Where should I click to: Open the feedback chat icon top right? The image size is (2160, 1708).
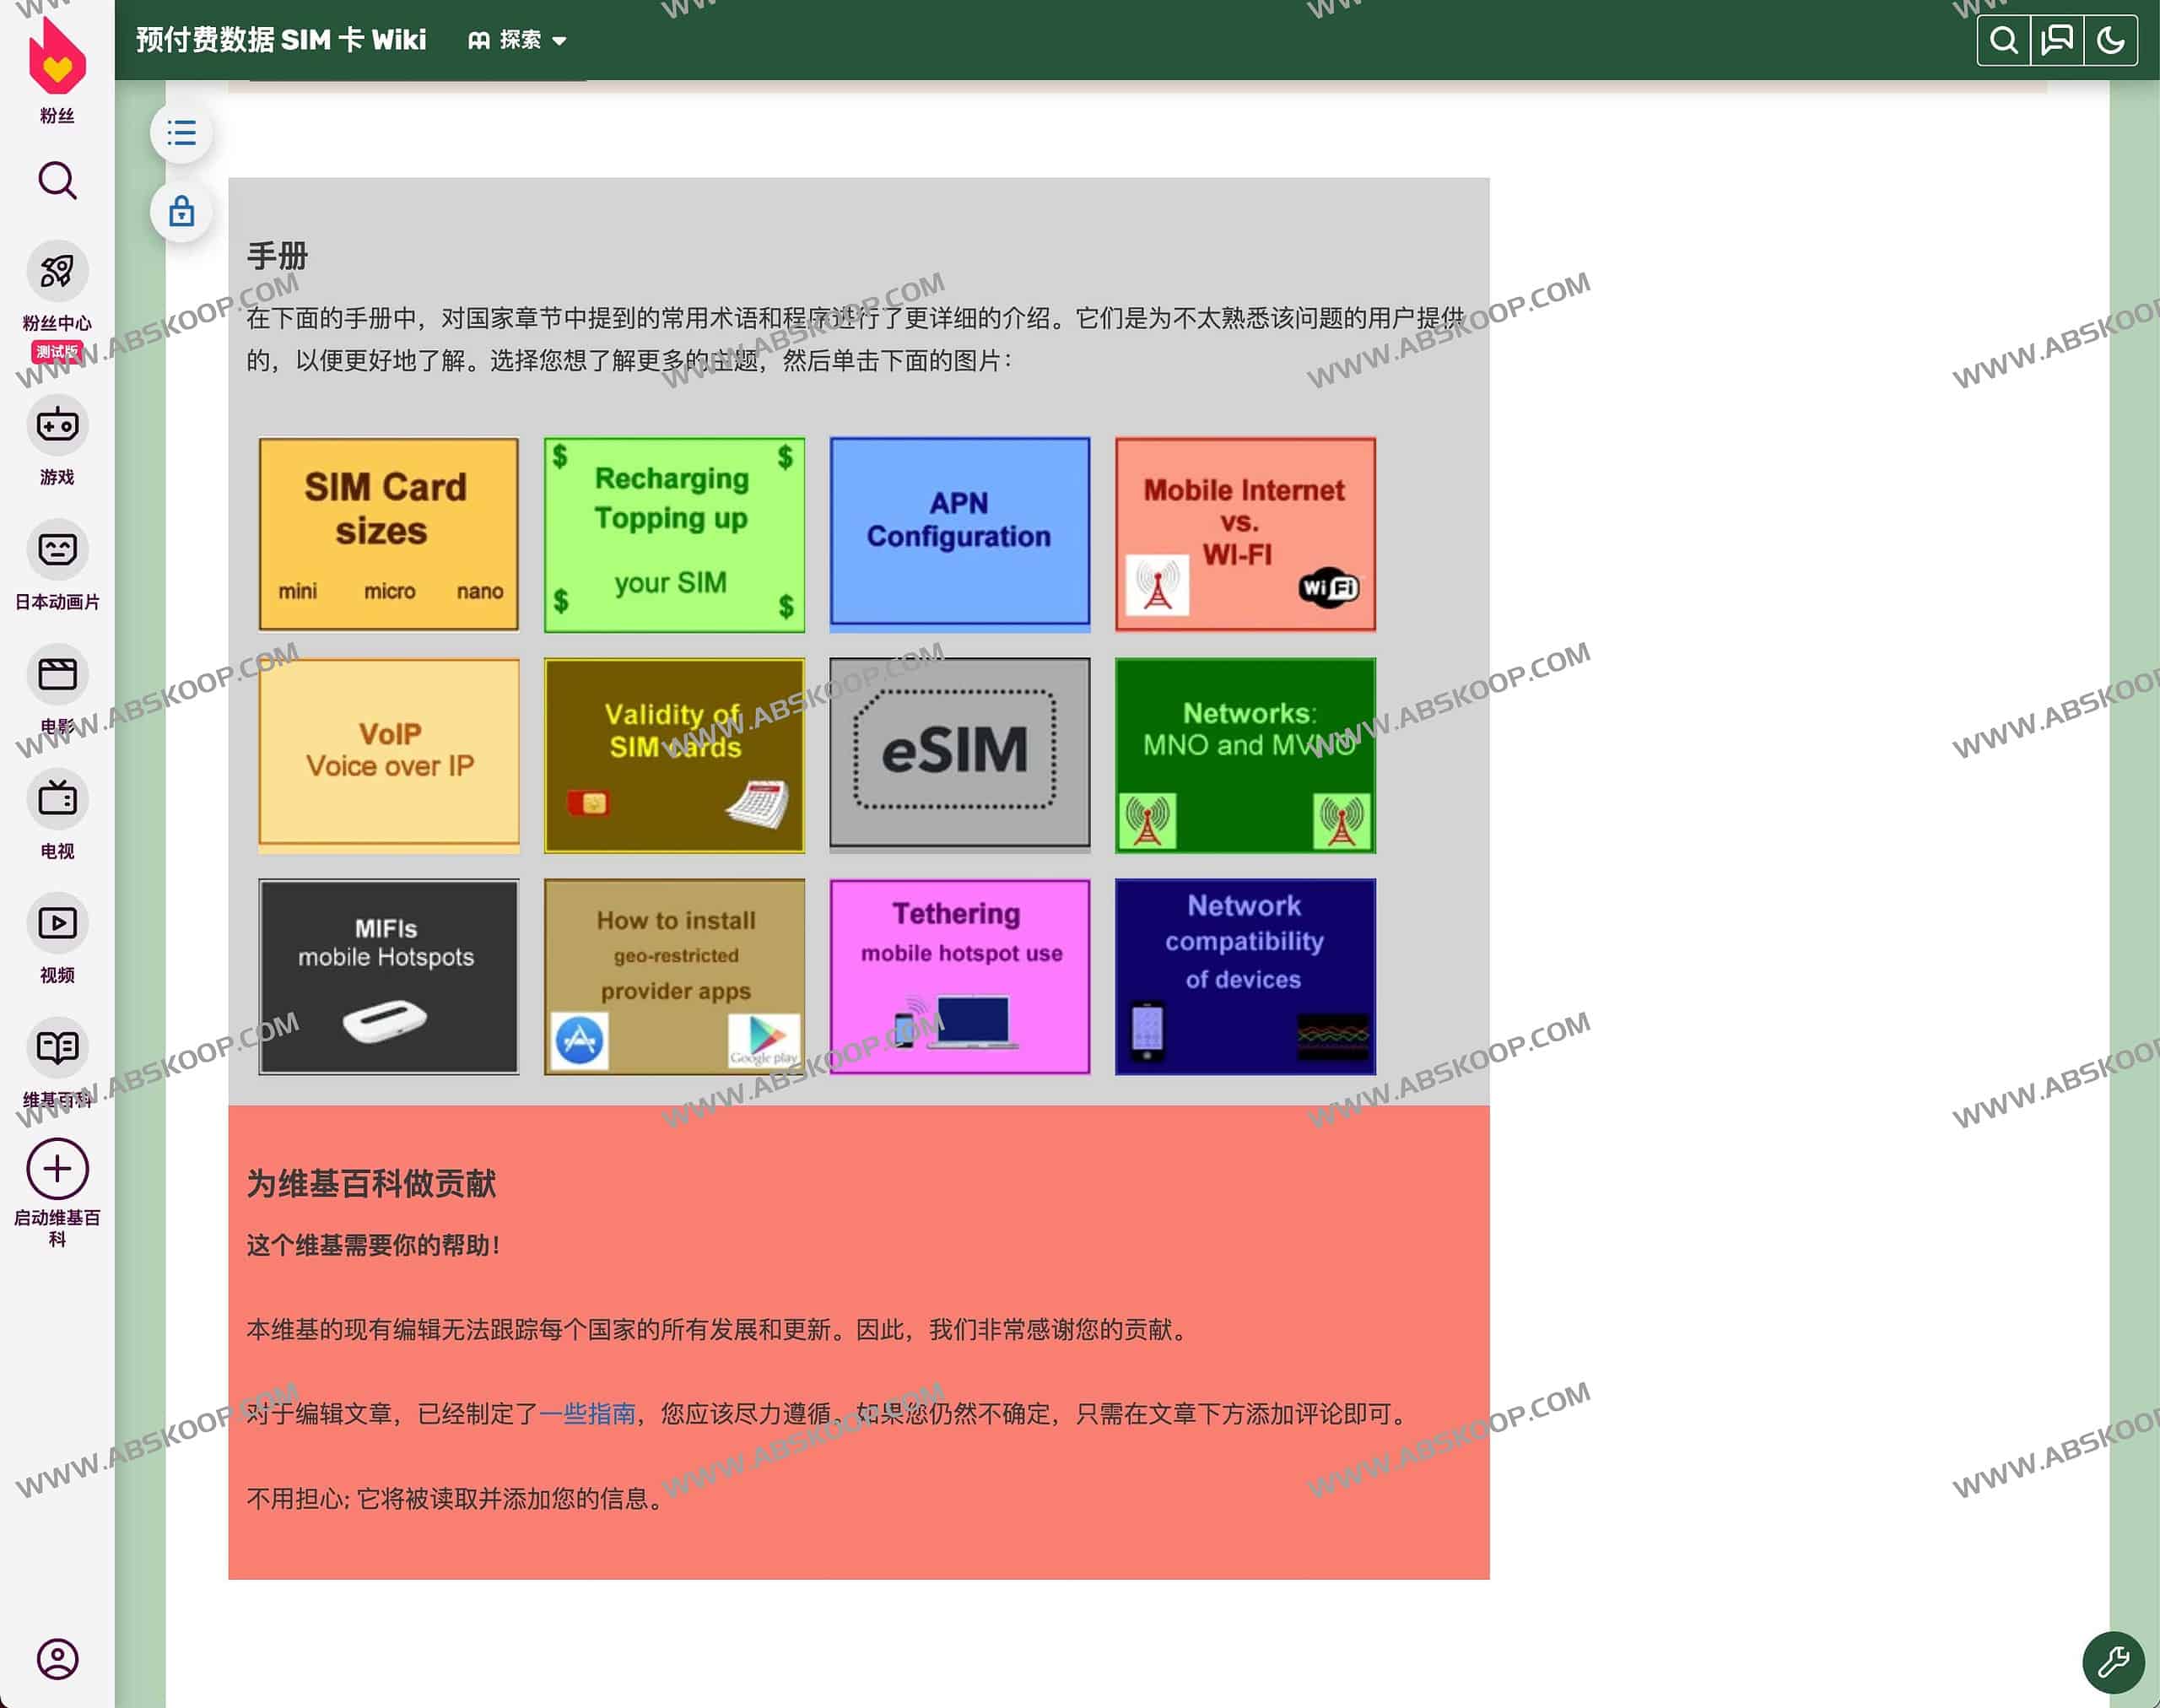pyautogui.click(x=2057, y=40)
